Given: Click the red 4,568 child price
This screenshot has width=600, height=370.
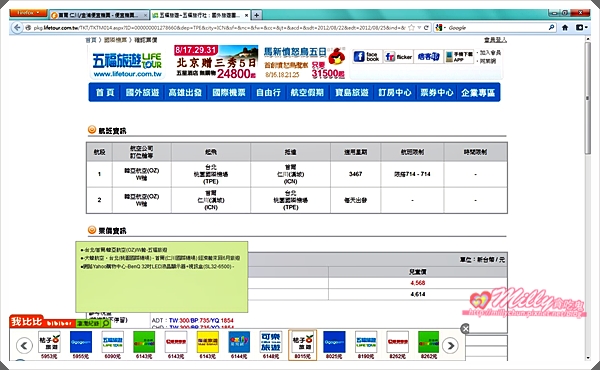Looking at the screenshot, I should pyautogui.click(x=417, y=283).
